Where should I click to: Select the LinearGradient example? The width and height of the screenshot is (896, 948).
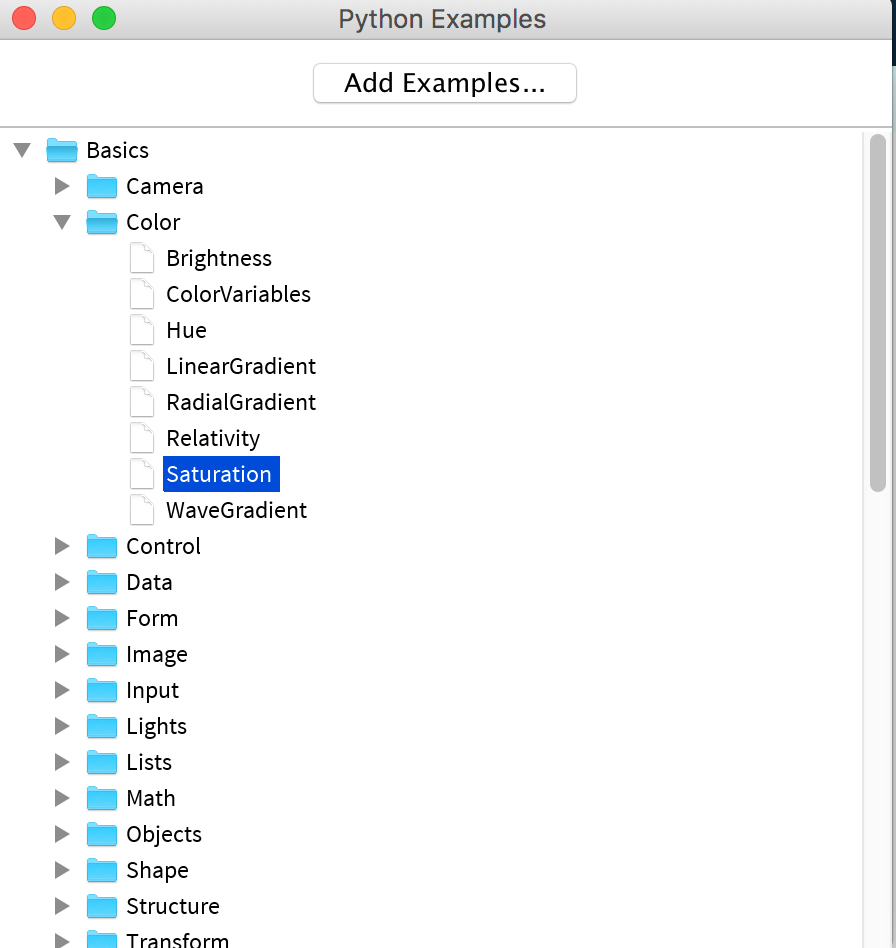click(x=241, y=366)
